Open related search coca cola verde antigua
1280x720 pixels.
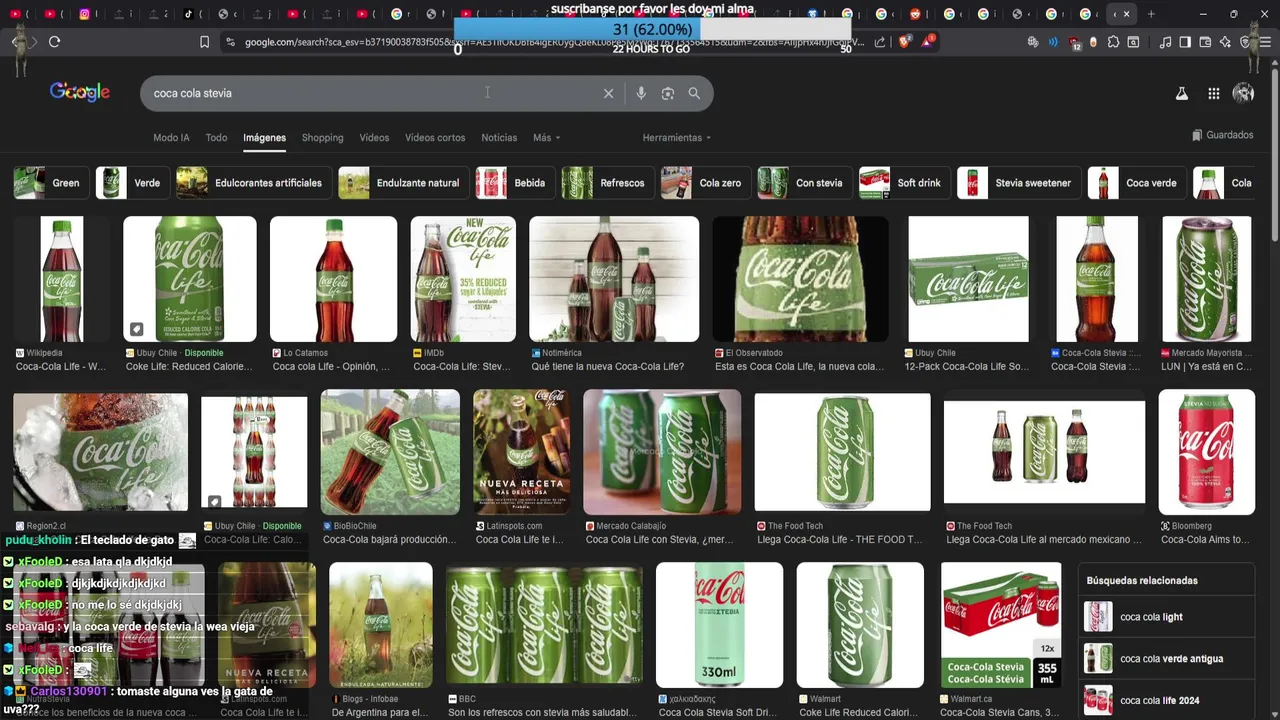tap(1167, 659)
